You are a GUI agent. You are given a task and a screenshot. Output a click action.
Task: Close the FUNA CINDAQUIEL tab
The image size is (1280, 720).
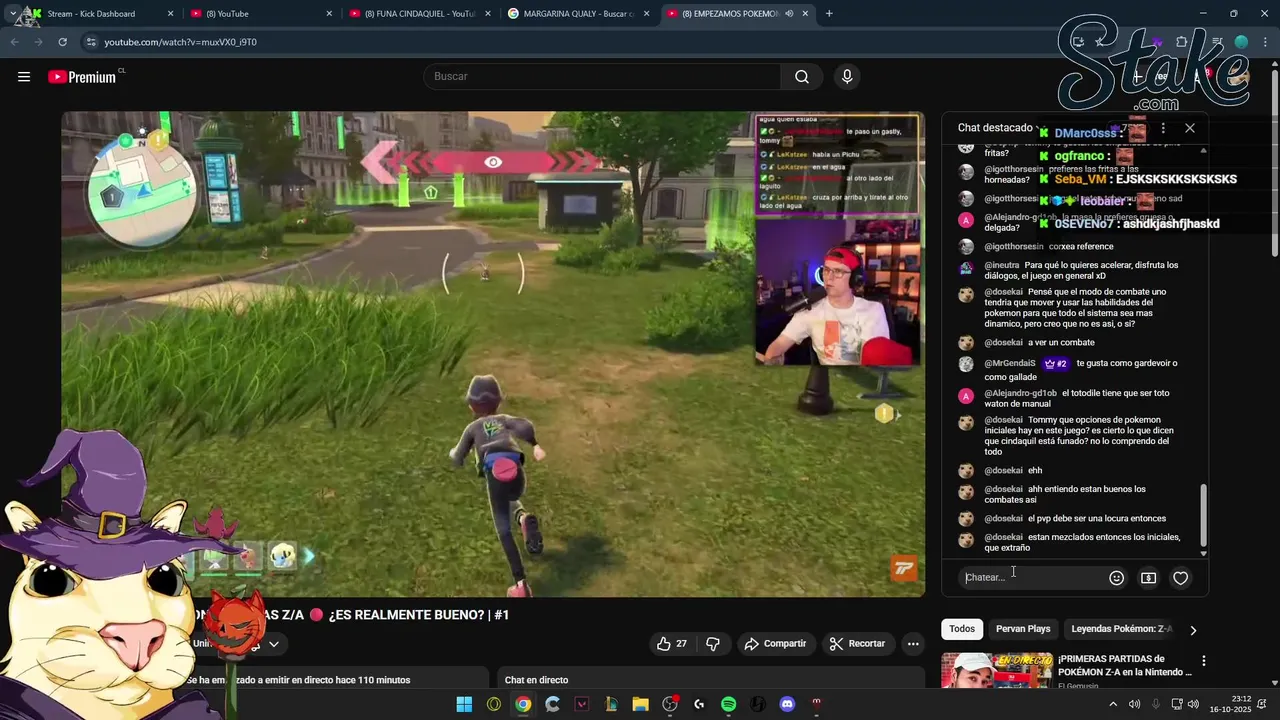coord(487,14)
